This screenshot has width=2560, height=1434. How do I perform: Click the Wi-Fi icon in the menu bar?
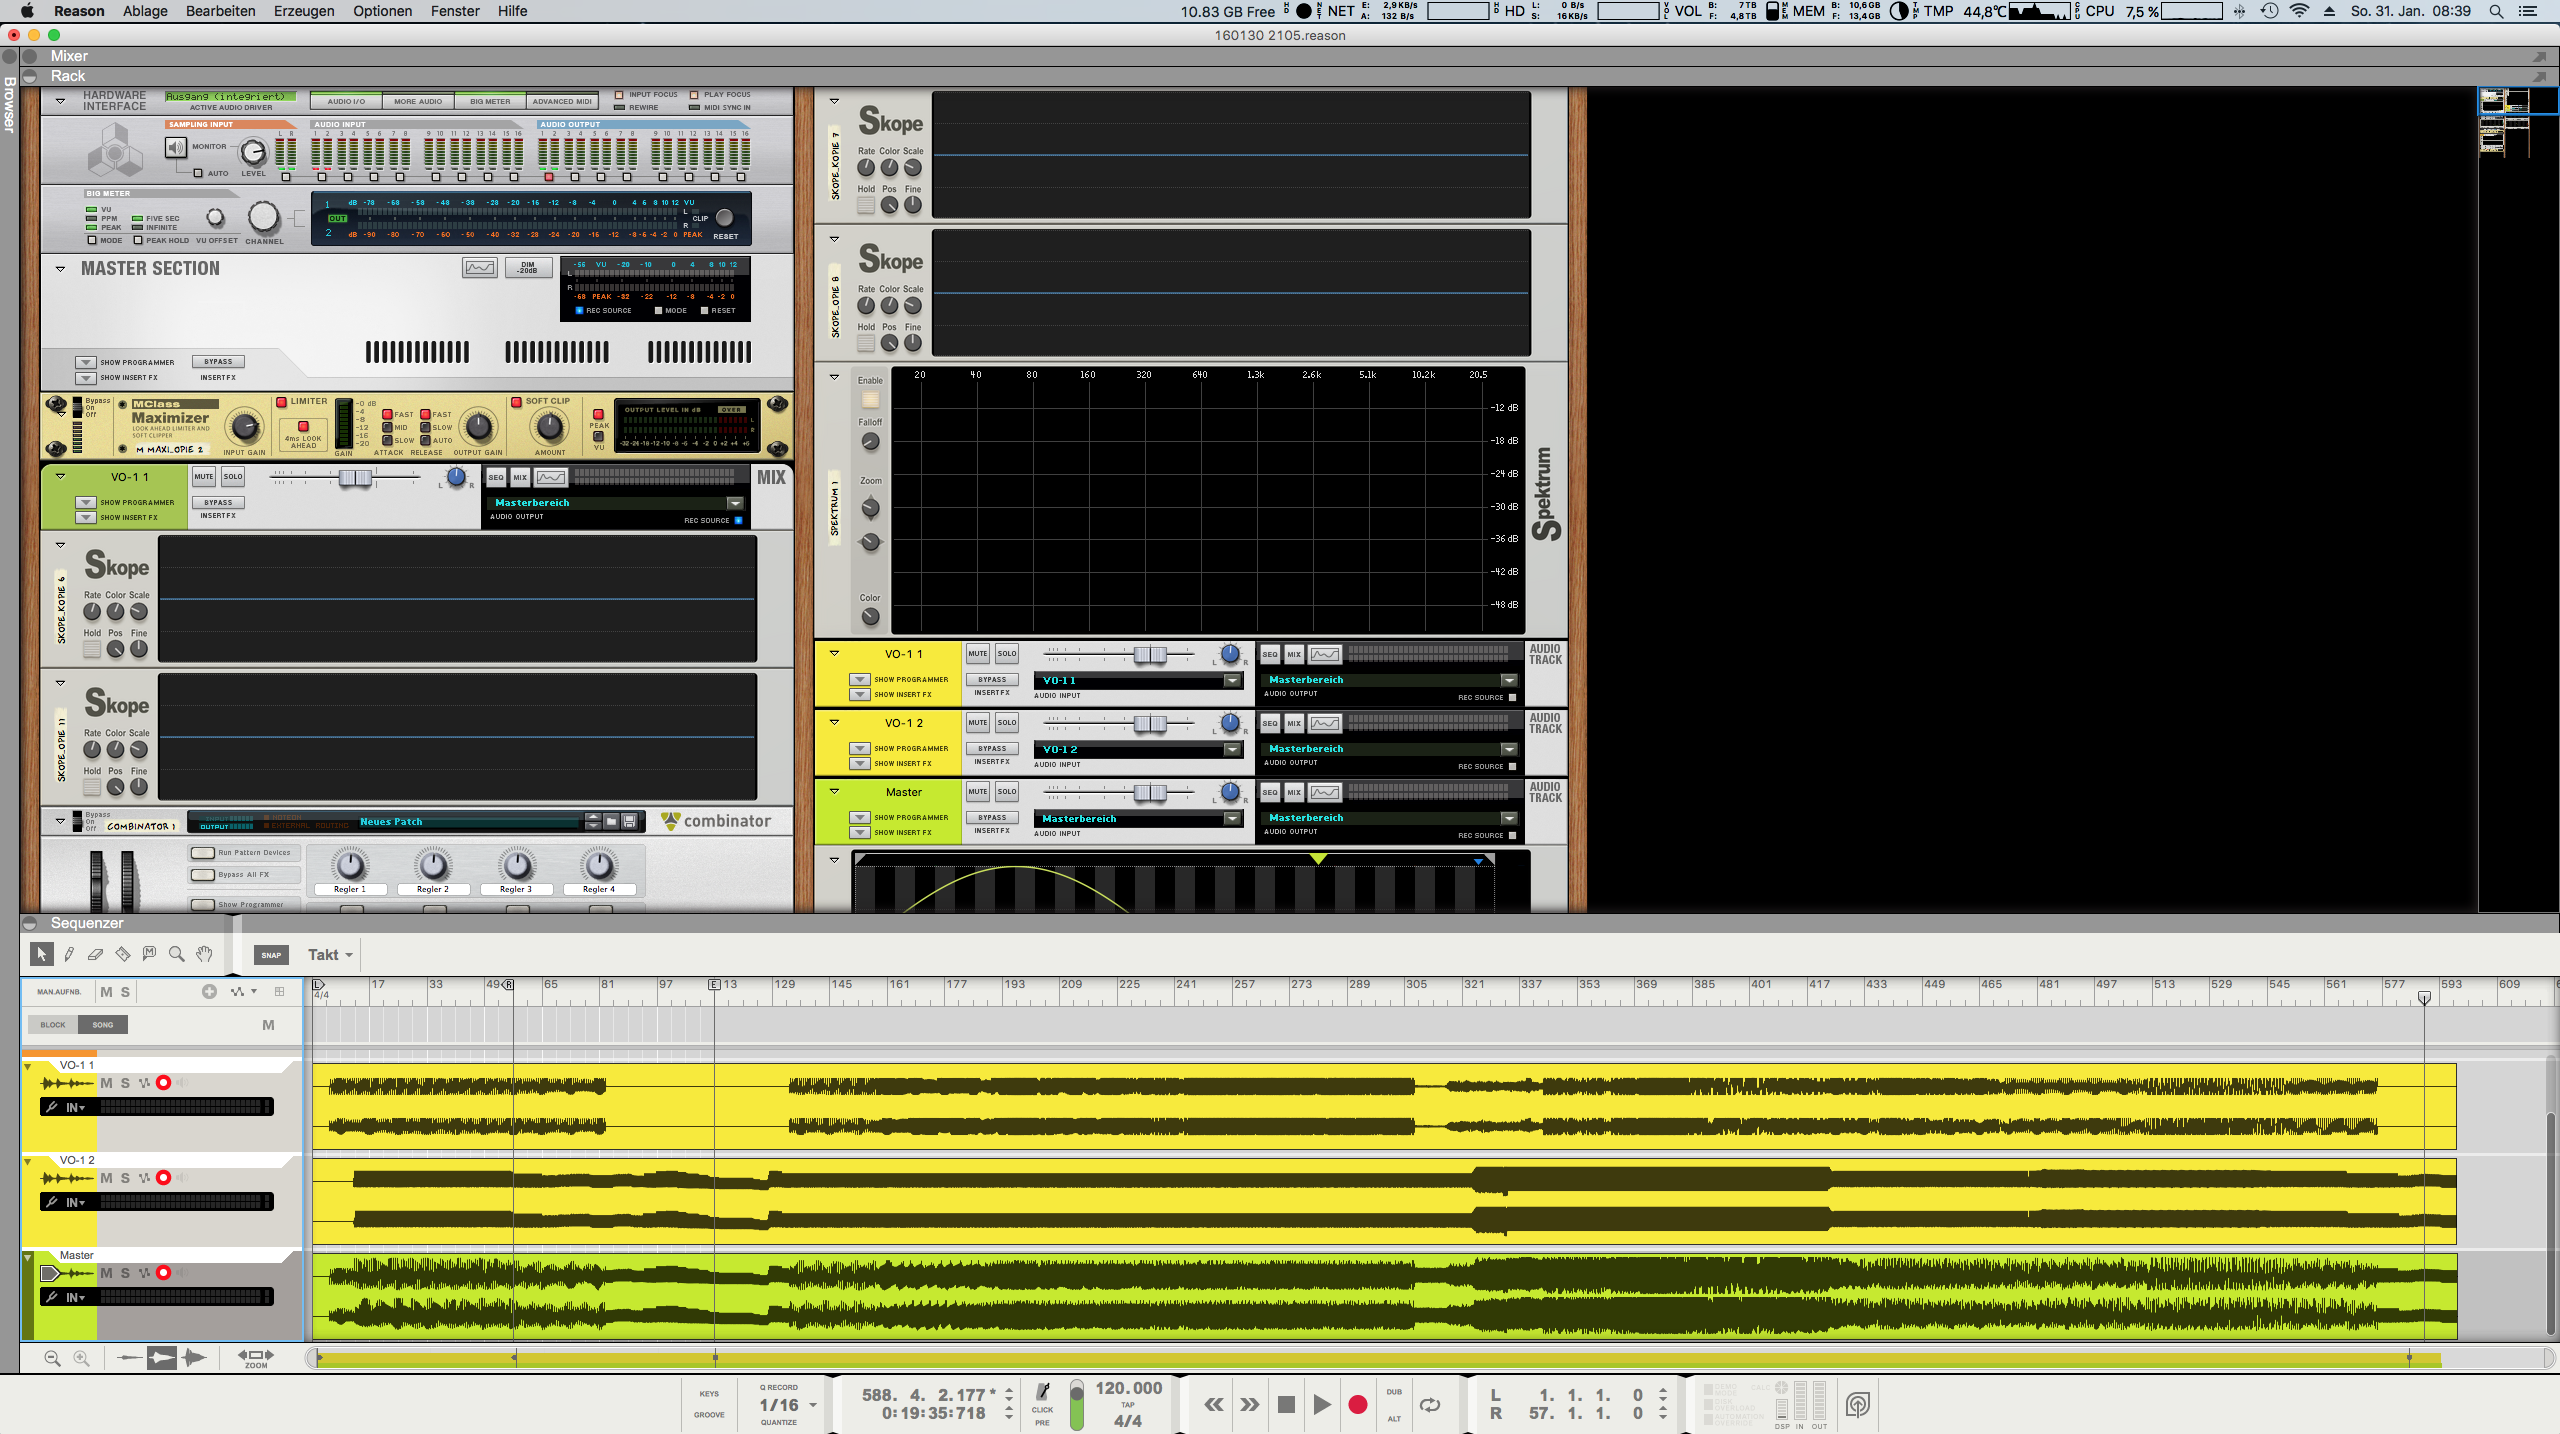[x=2299, y=11]
